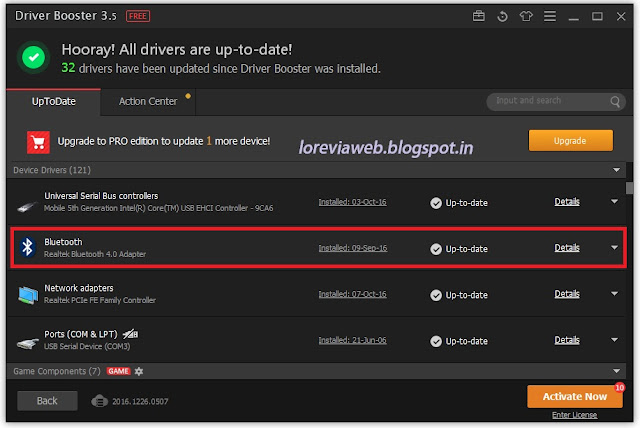Open the Enter License link
The image size is (640, 428).
[574, 415]
